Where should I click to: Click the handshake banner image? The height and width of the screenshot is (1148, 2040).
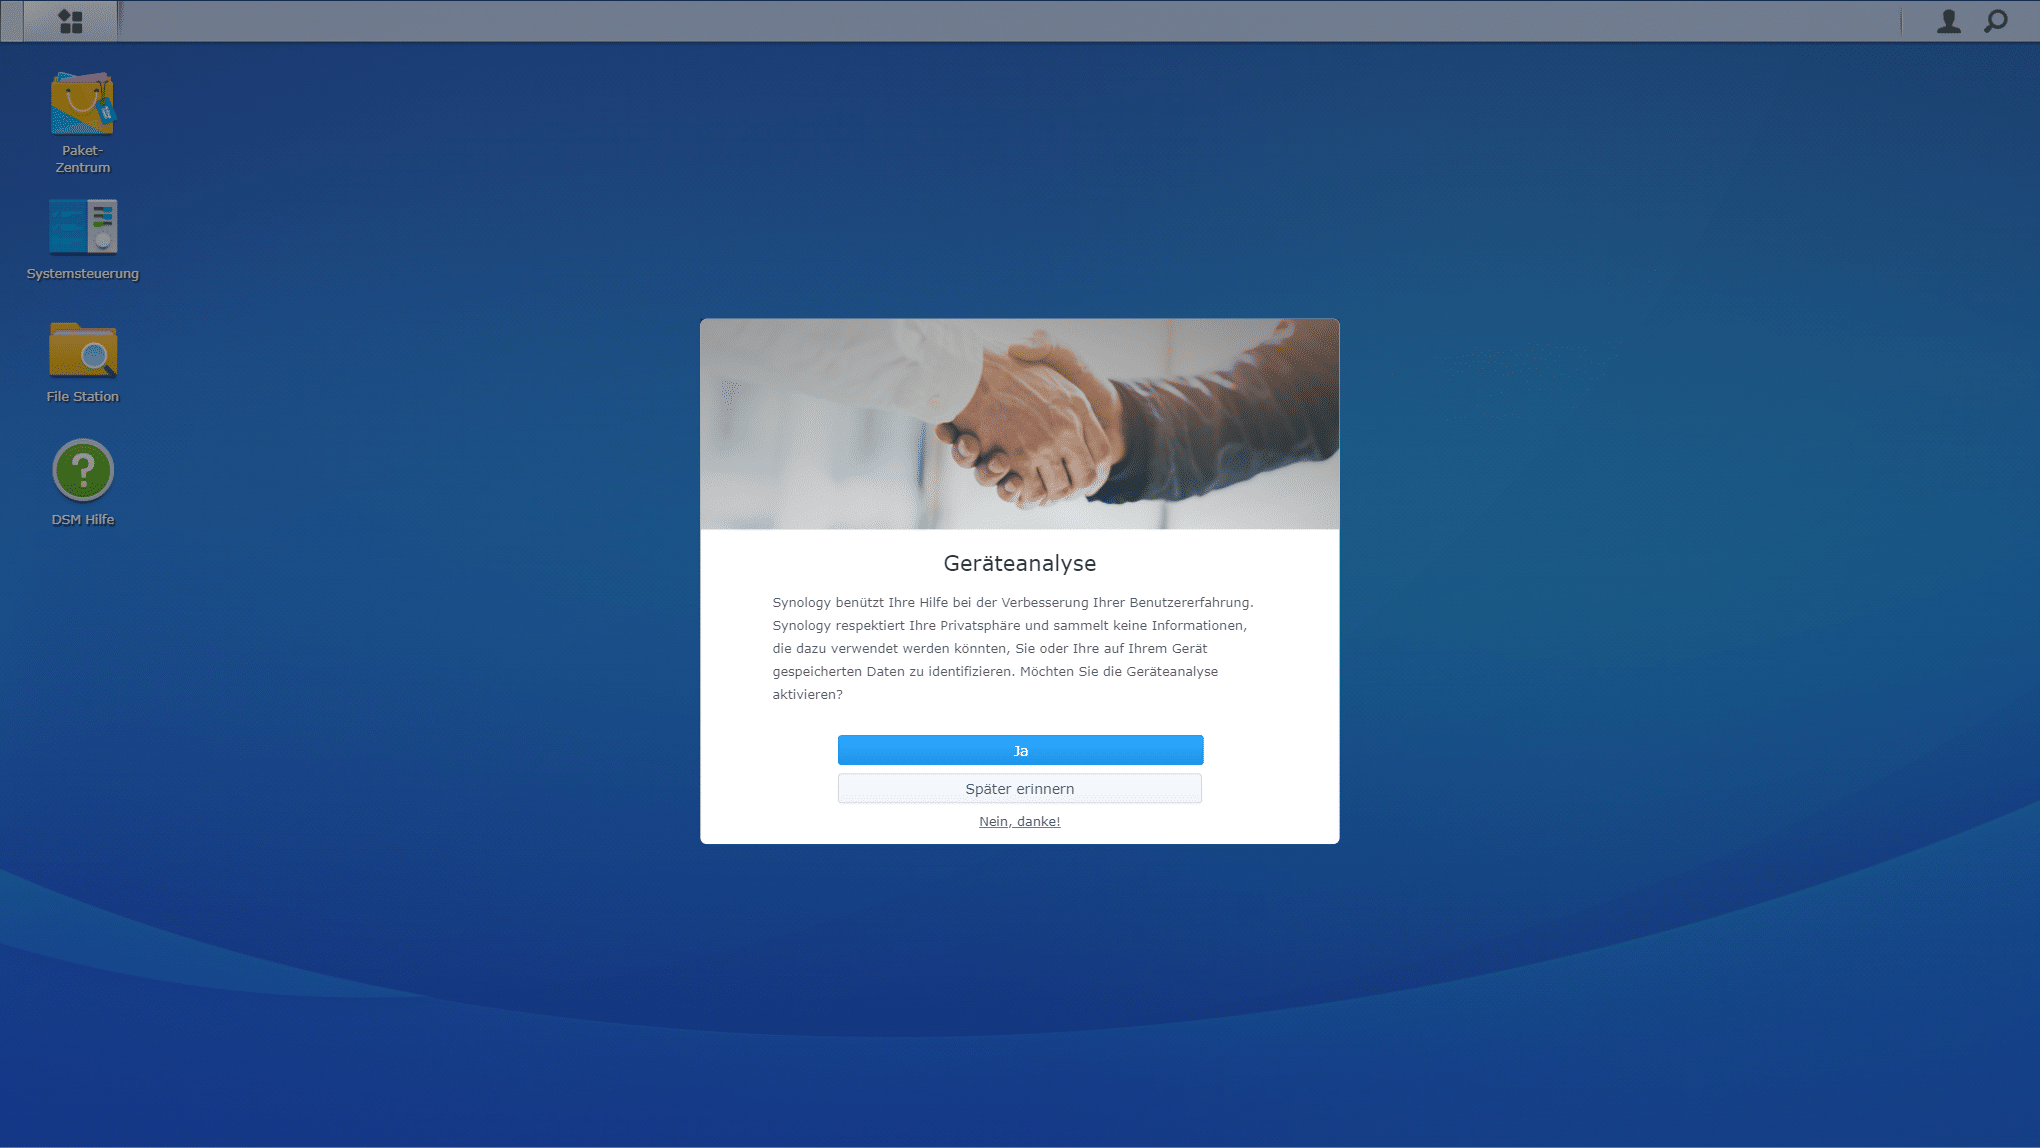[1019, 424]
